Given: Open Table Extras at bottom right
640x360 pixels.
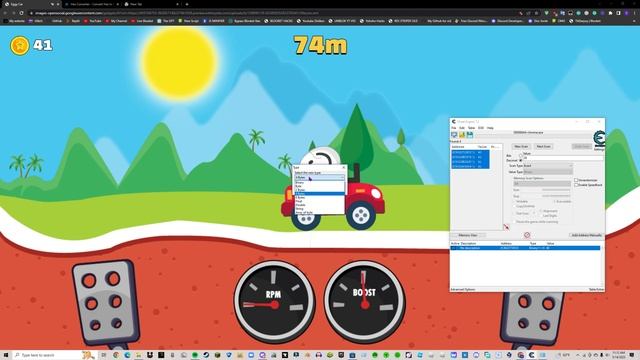Looking at the screenshot, I should (x=596, y=289).
